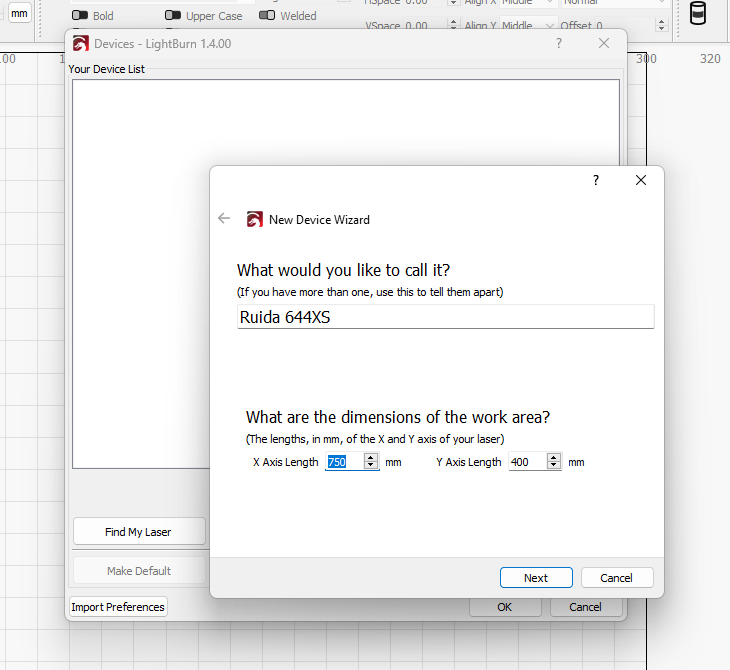This screenshot has height=670, width=730.
Task: Click Import Preferences button
Action: tap(118, 607)
